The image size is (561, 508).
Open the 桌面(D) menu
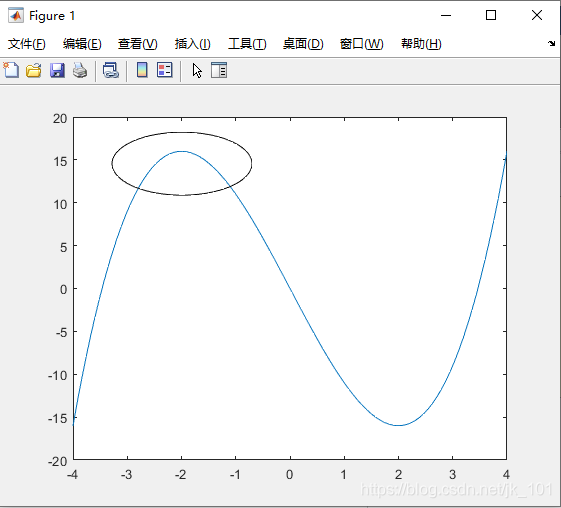pyautogui.click(x=303, y=44)
